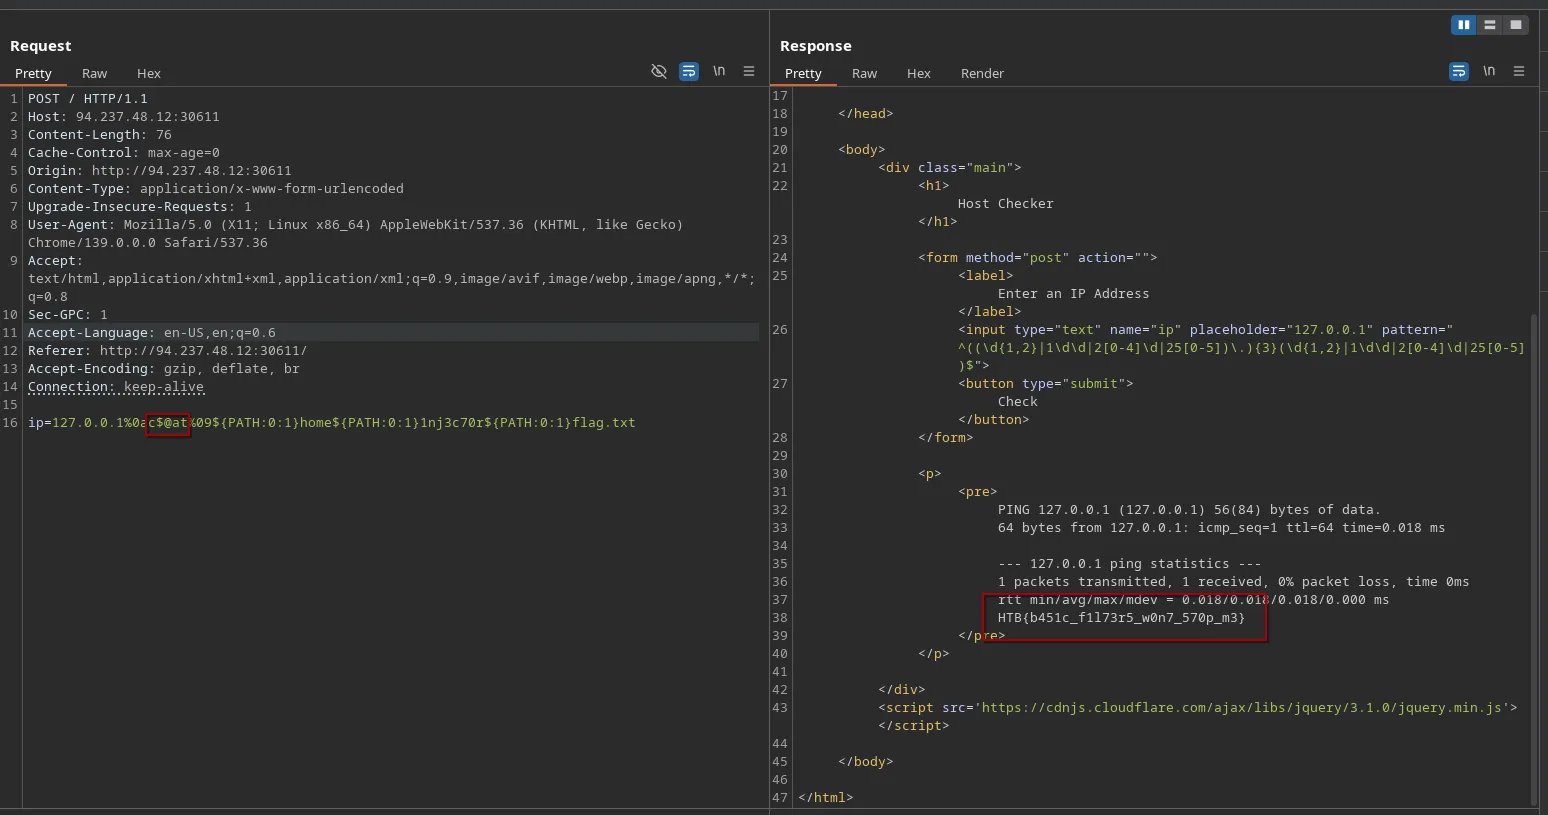Screen dimensions: 1548x815
Task: Toggle the \n newline display in Response panel
Action: click(x=1489, y=72)
